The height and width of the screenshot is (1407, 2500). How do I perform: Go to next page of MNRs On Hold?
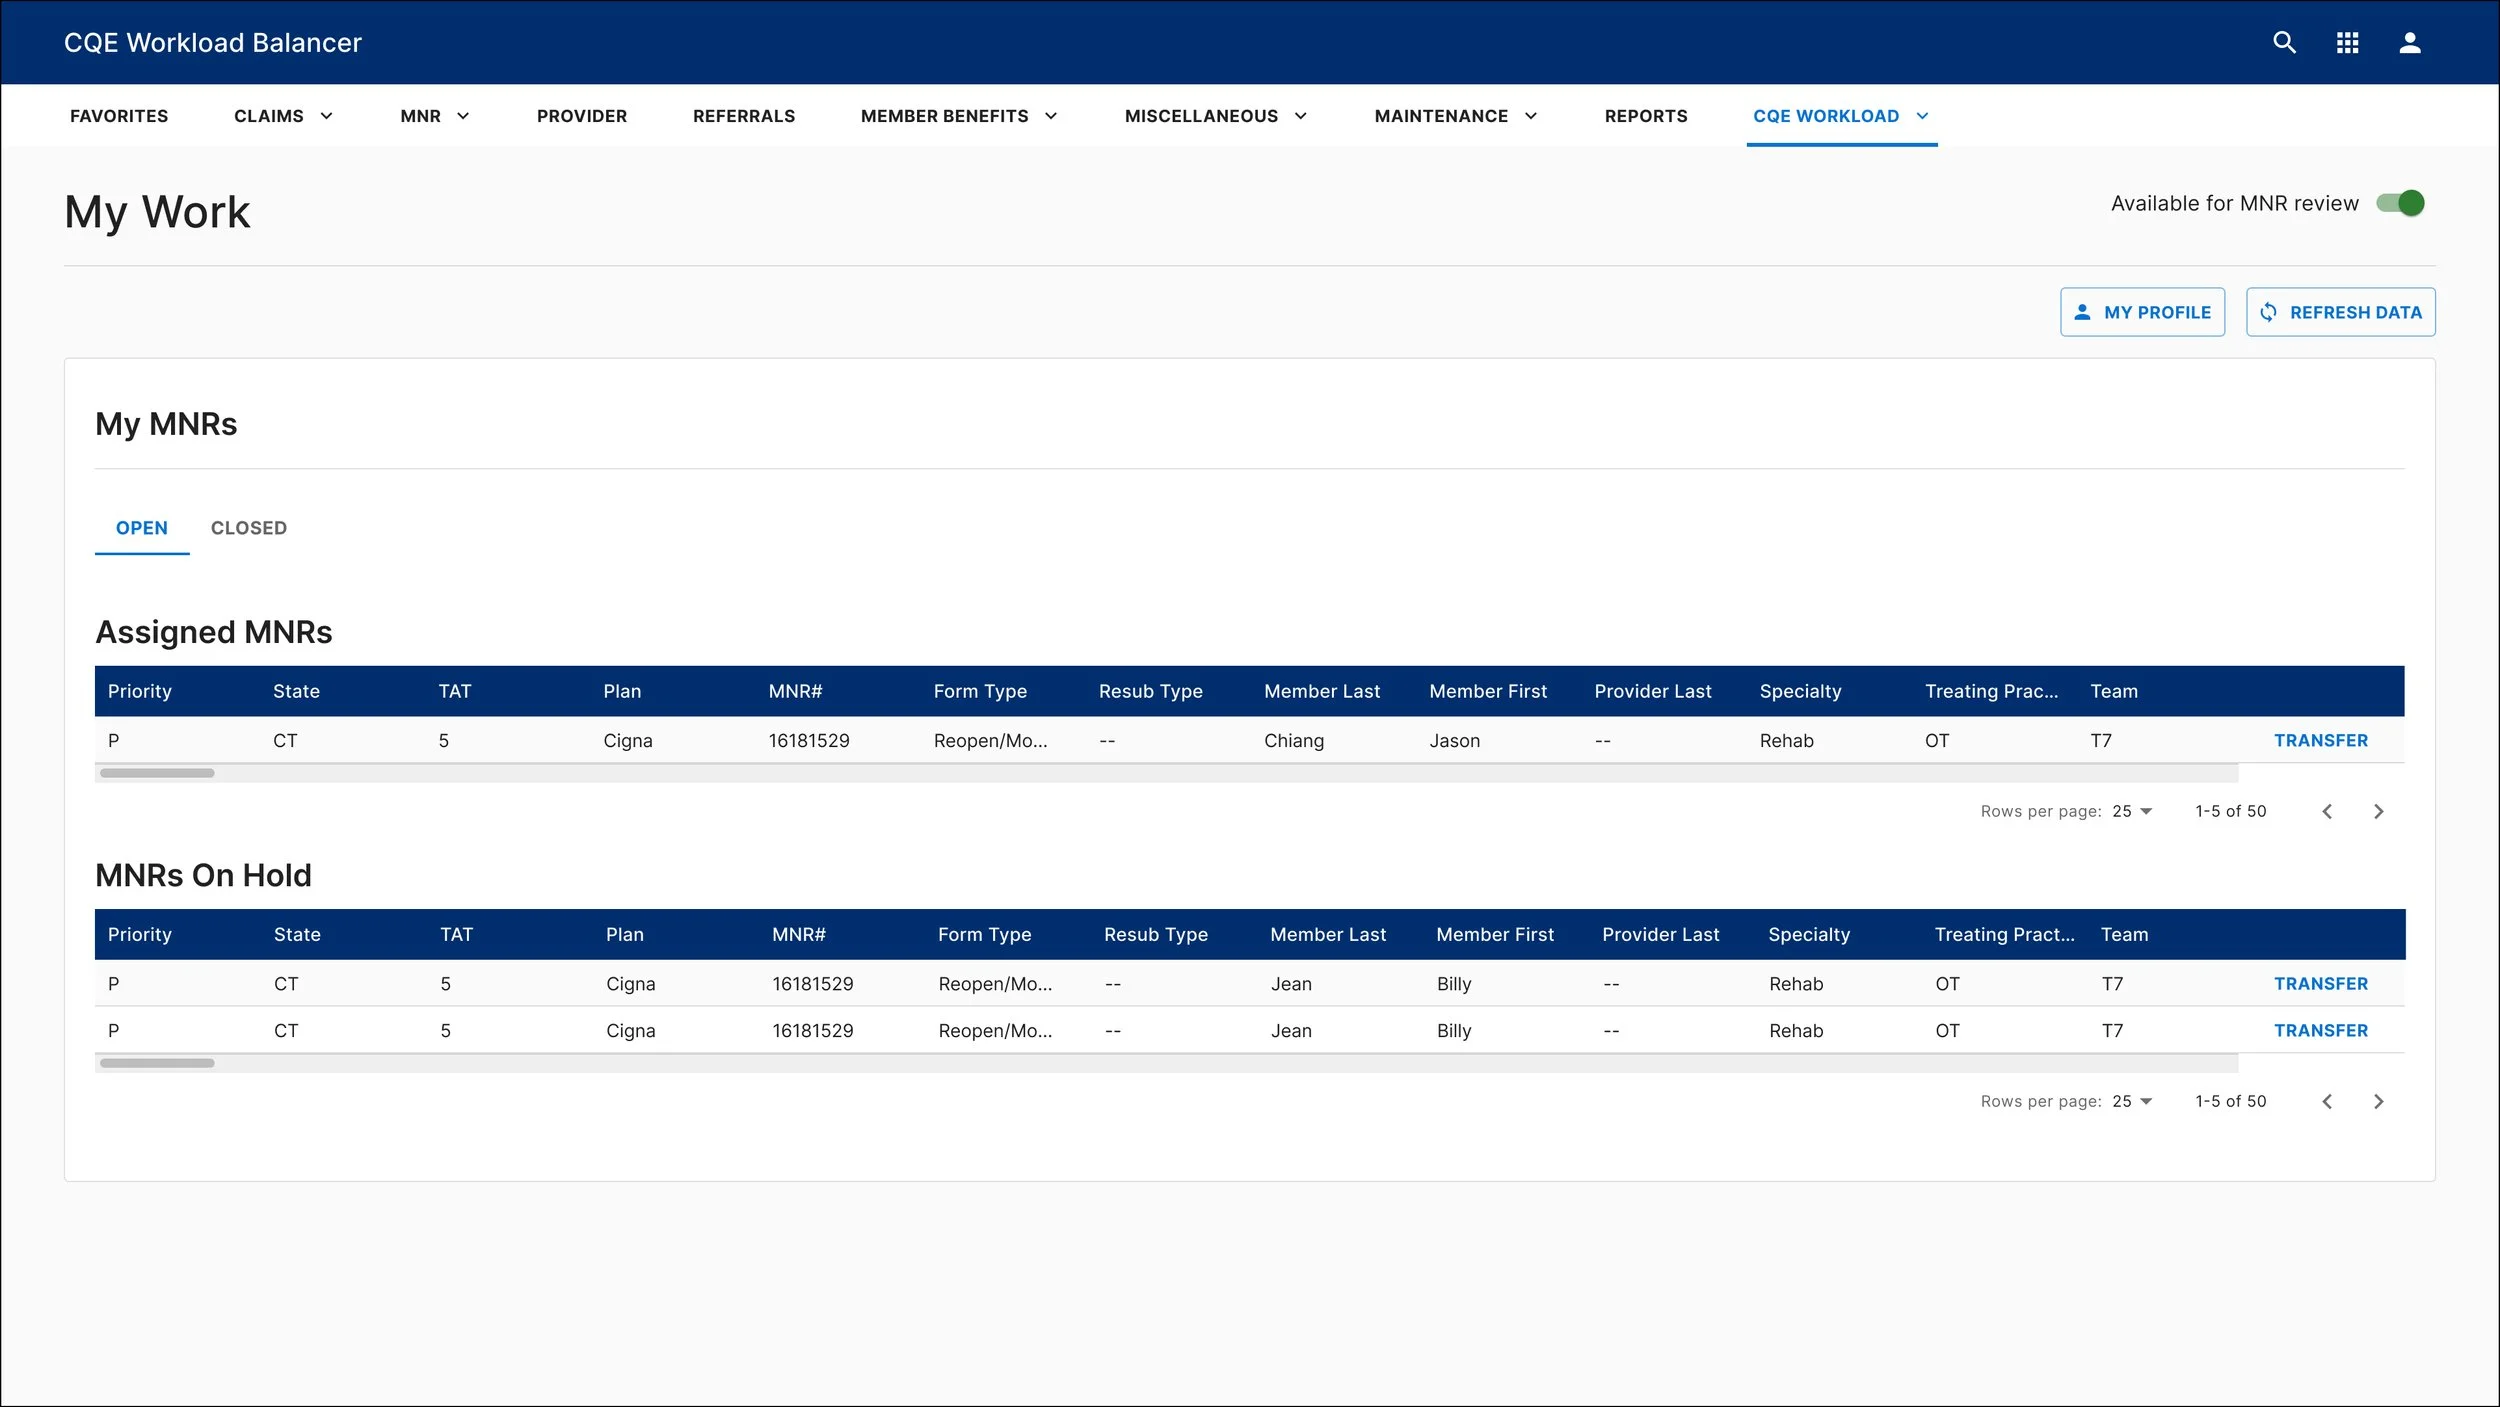[x=2379, y=1102]
